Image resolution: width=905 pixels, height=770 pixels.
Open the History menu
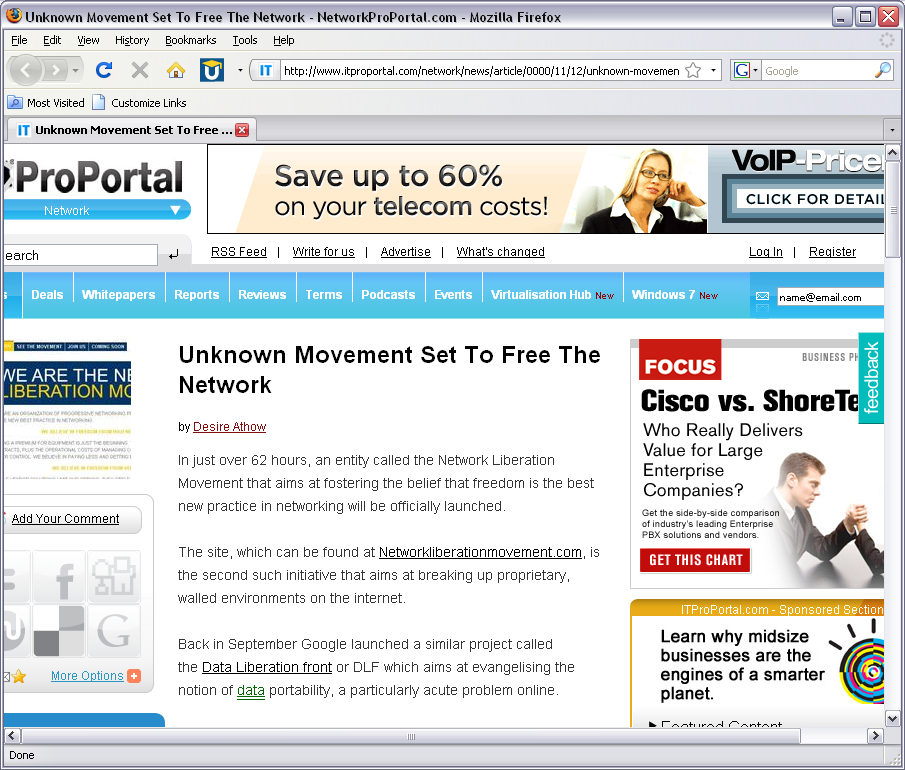coord(131,40)
